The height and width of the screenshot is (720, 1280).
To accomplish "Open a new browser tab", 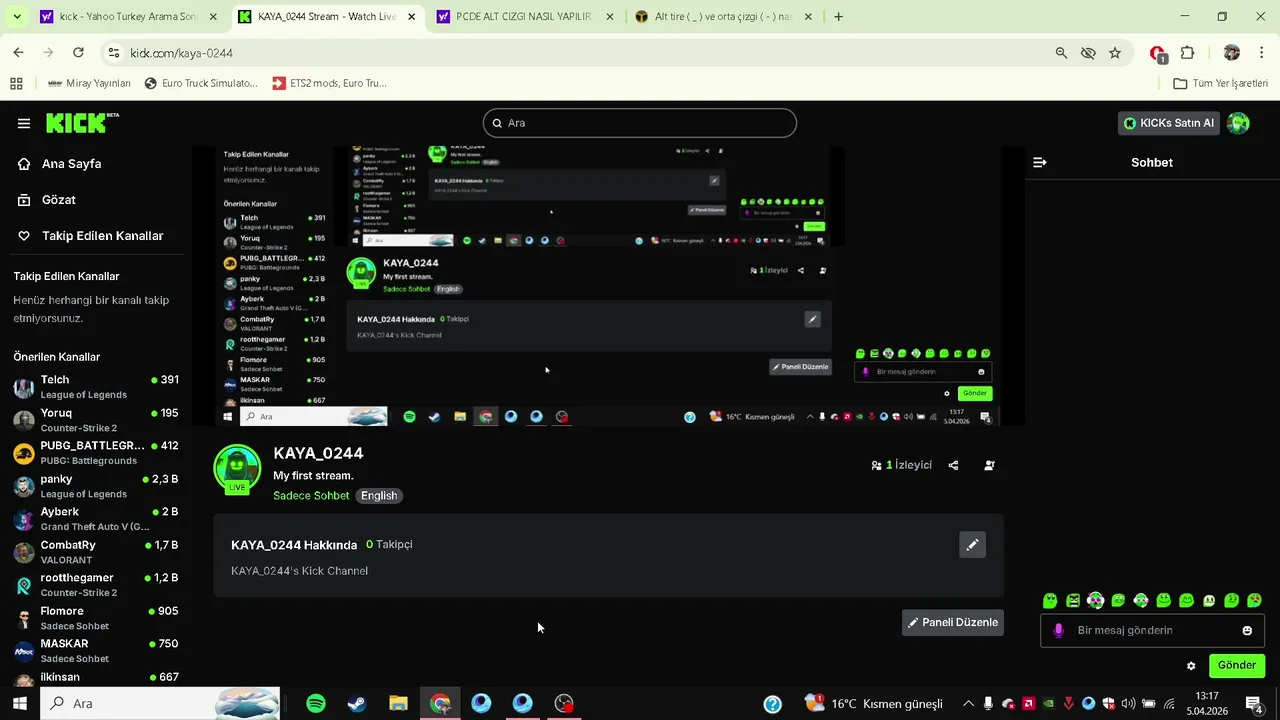I will (838, 17).
